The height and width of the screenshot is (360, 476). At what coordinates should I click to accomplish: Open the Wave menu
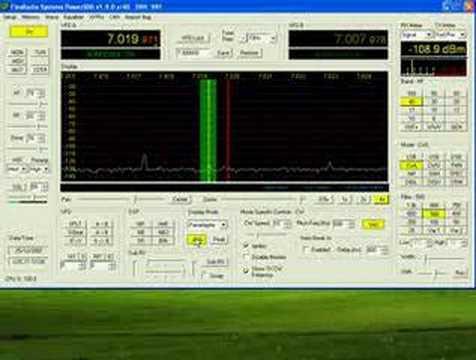point(51,17)
